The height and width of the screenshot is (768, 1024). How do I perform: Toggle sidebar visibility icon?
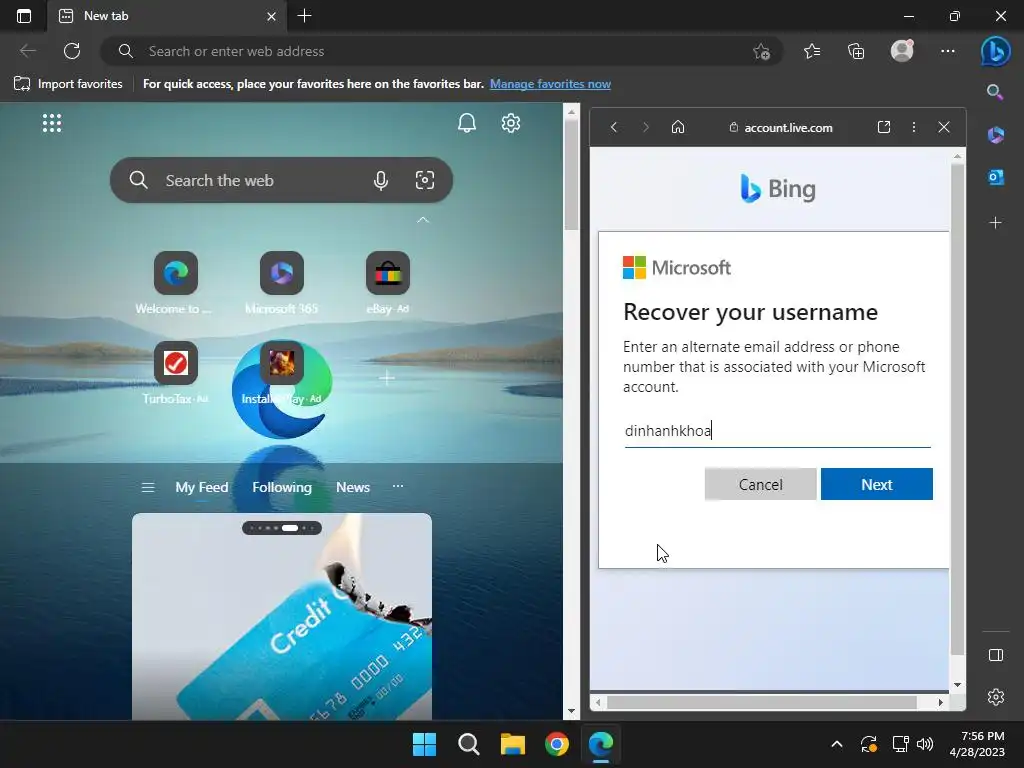click(995, 655)
